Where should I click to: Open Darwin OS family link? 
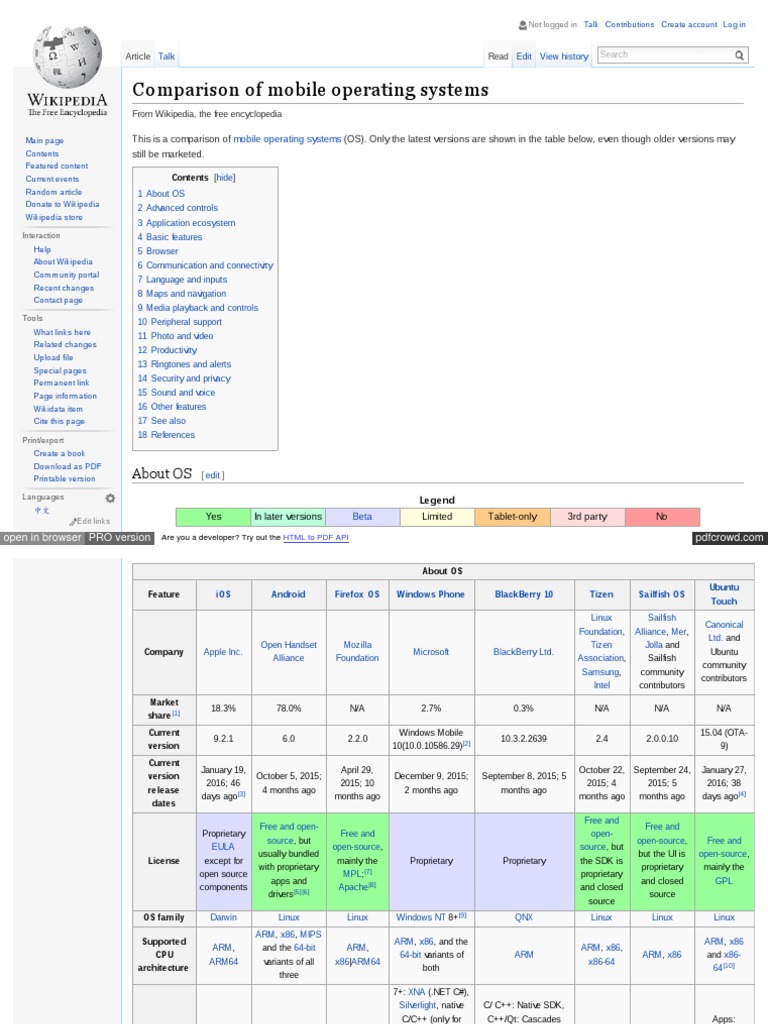point(223,918)
